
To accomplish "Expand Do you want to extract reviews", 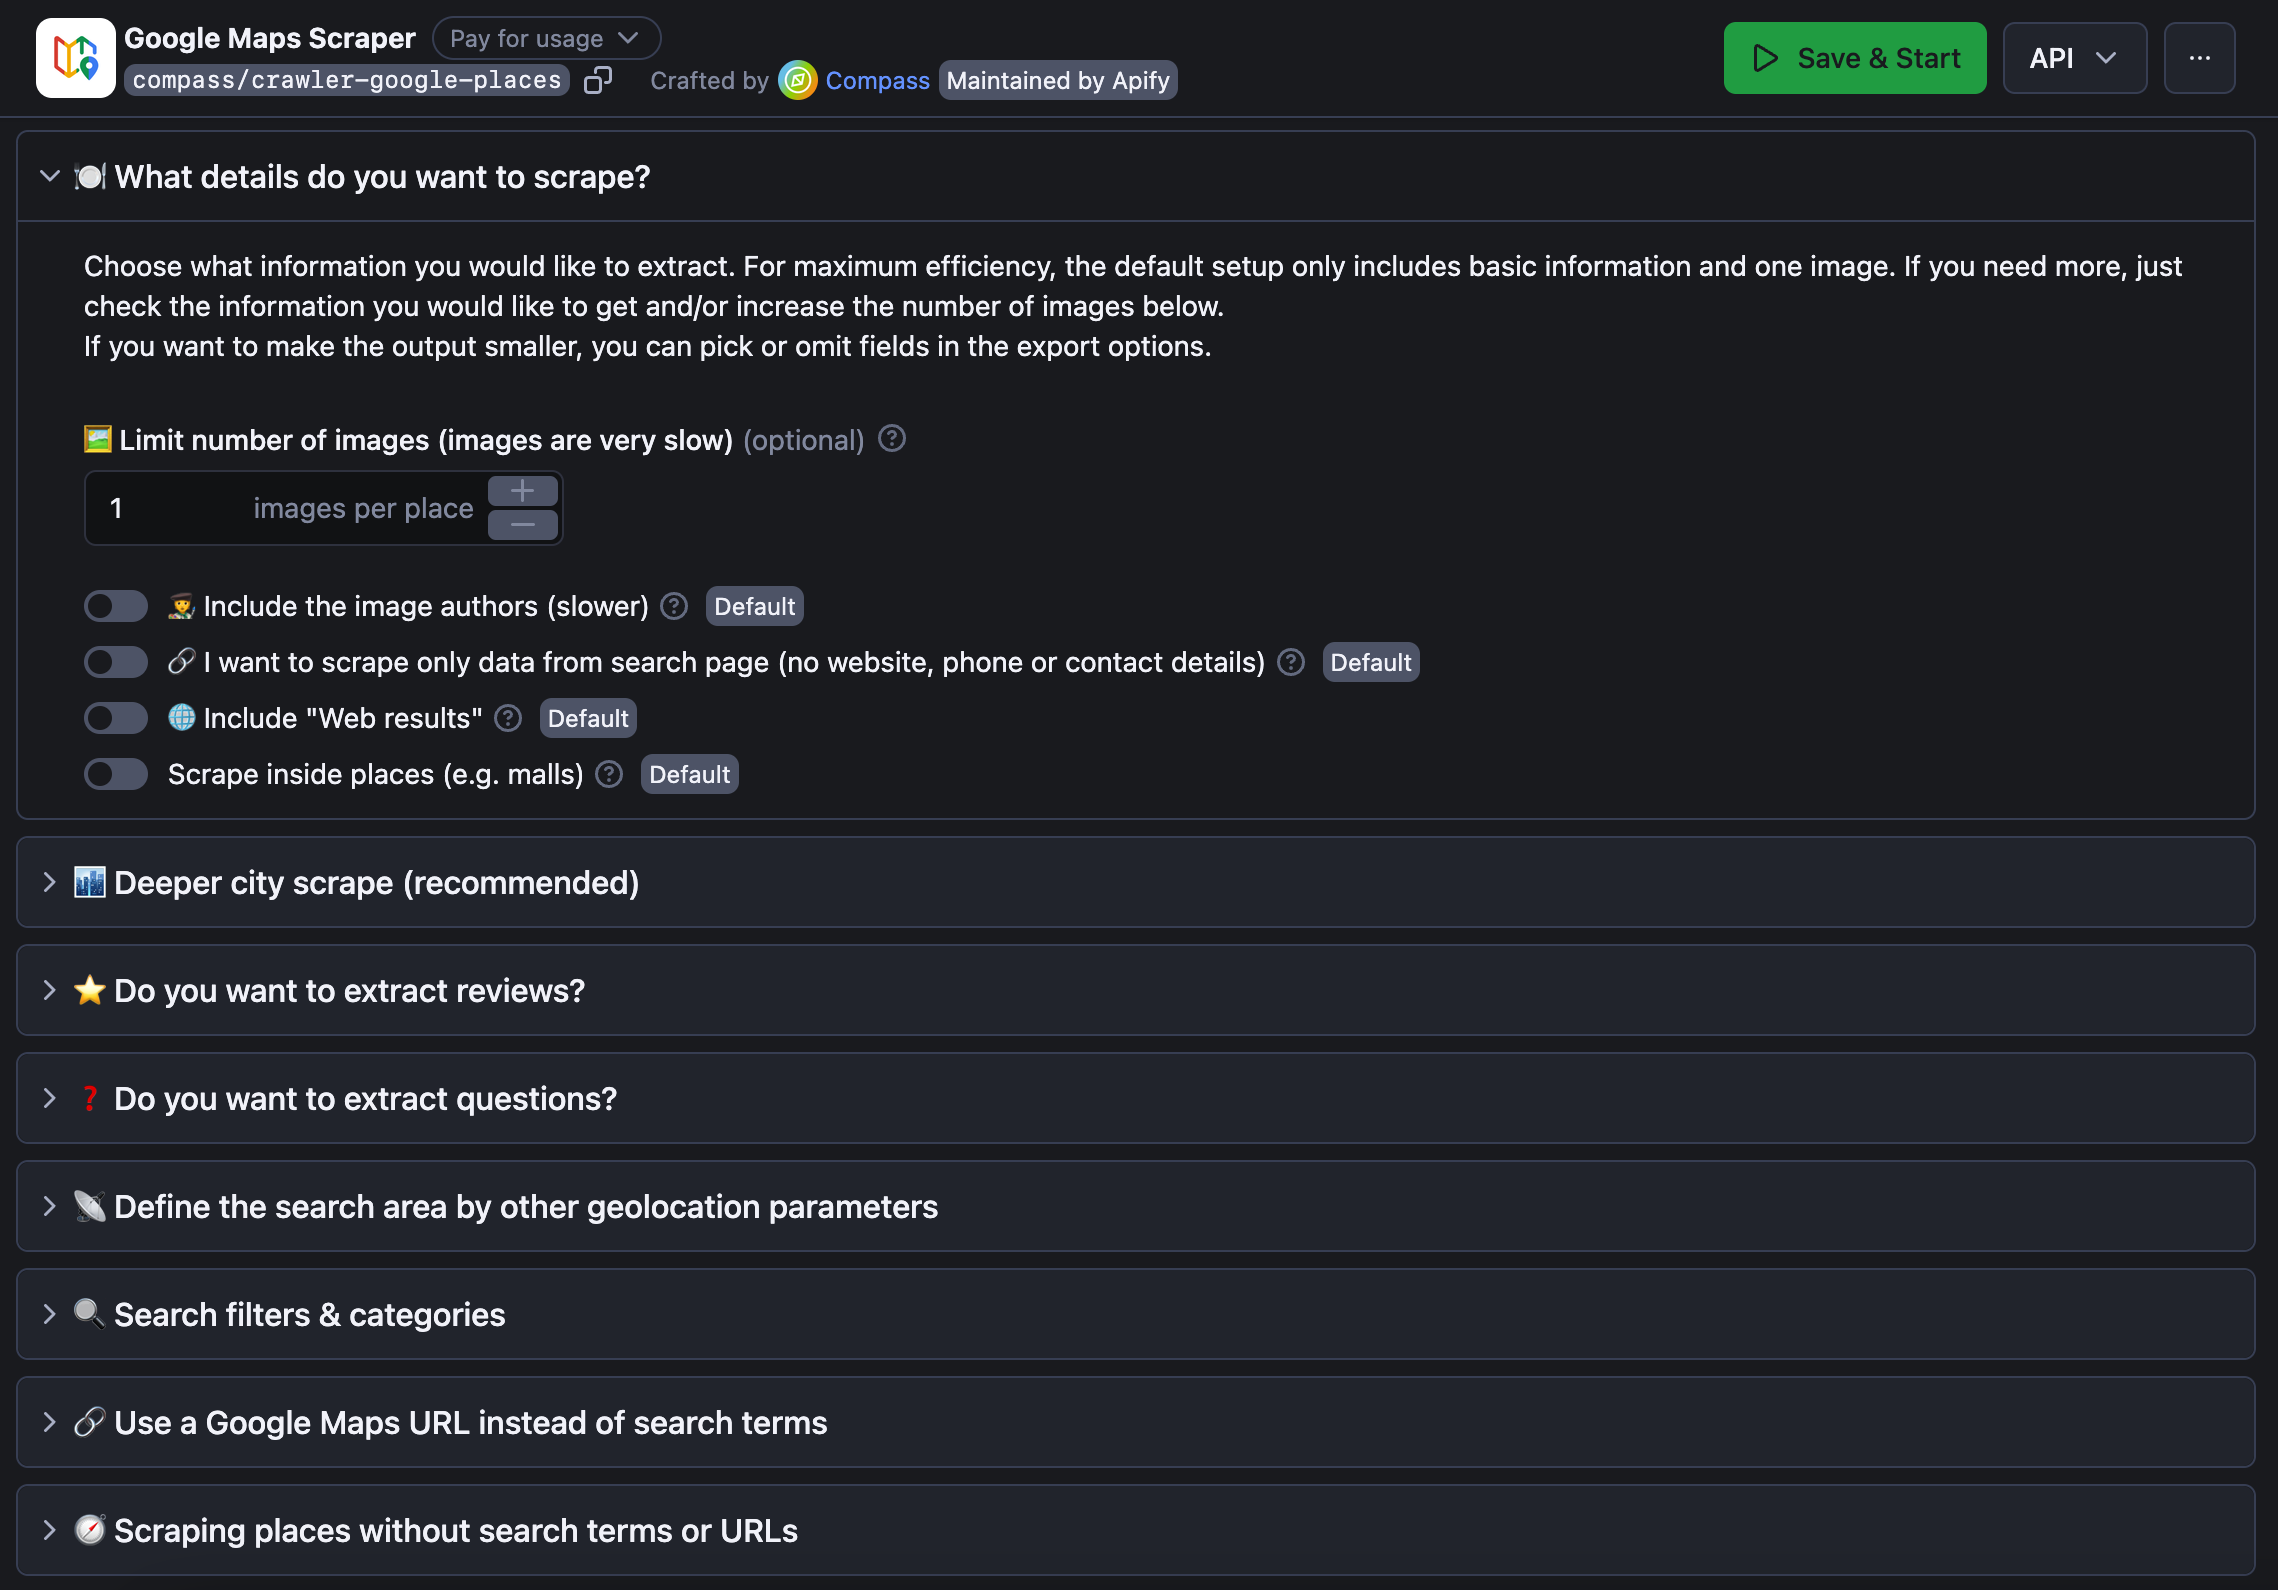I will point(1136,990).
